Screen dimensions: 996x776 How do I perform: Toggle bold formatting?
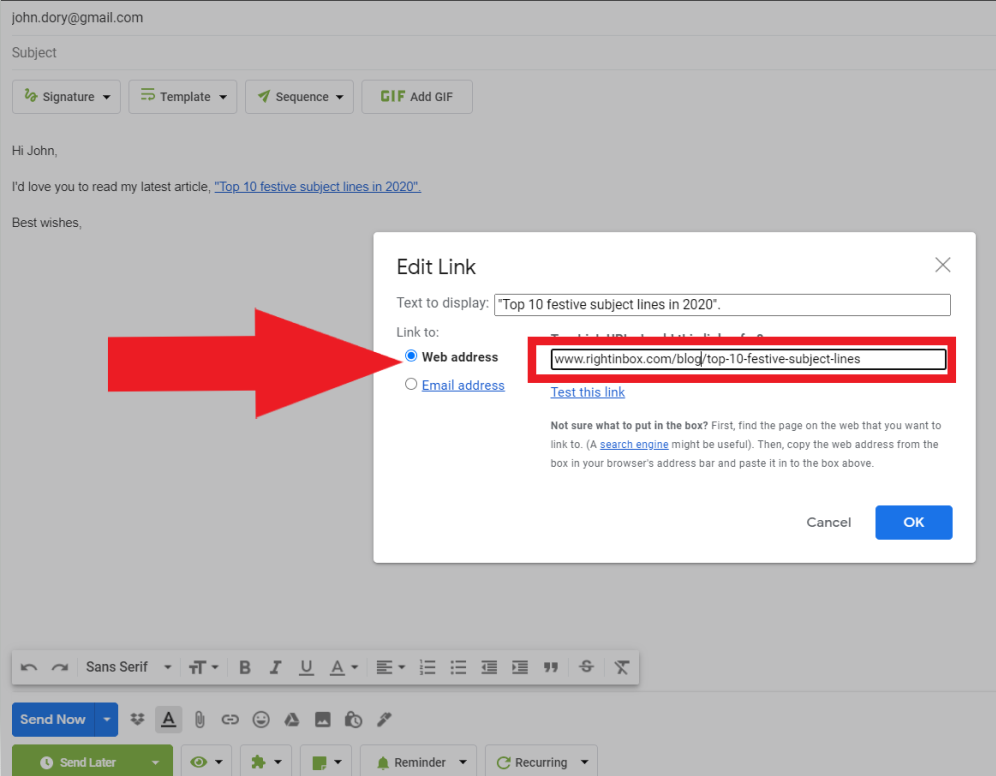(245, 667)
